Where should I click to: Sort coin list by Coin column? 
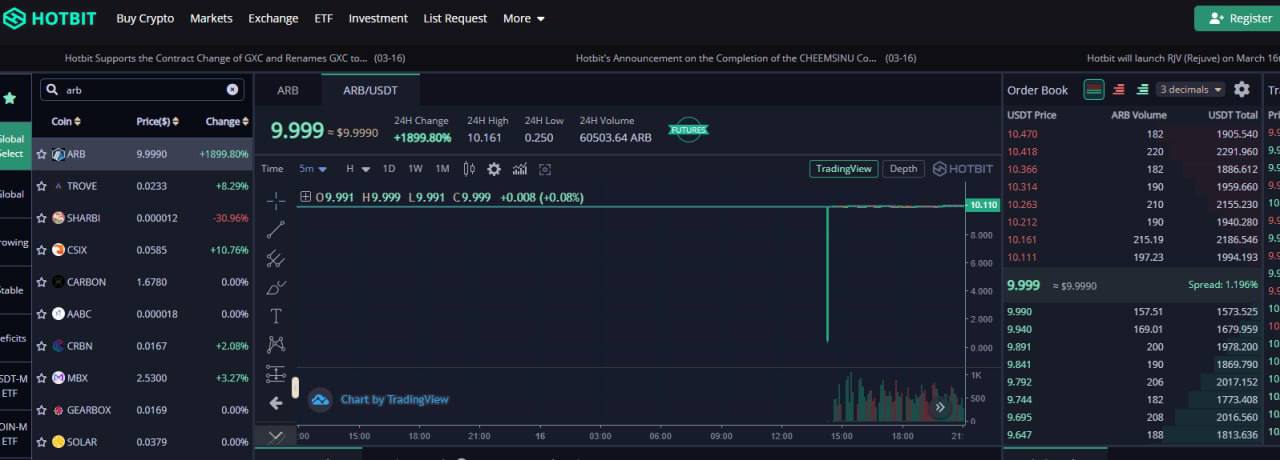click(66, 121)
